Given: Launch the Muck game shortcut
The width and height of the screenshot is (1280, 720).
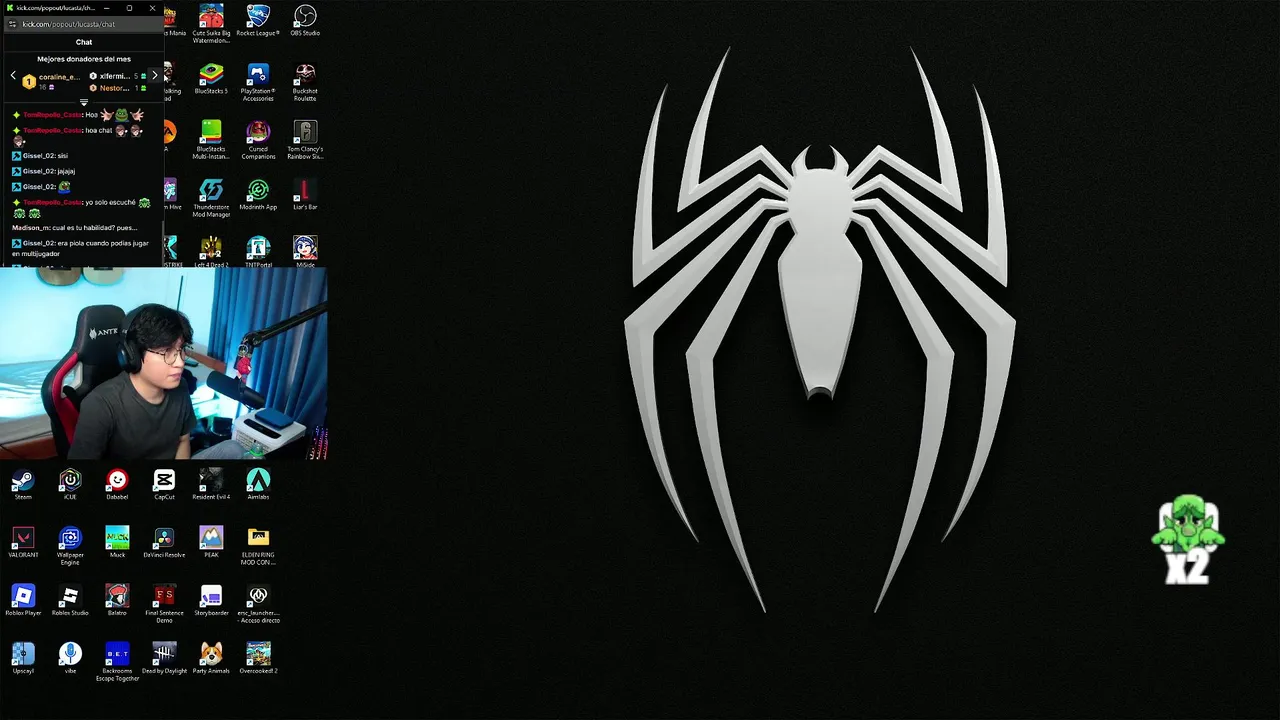Looking at the screenshot, I should point(117,543).
